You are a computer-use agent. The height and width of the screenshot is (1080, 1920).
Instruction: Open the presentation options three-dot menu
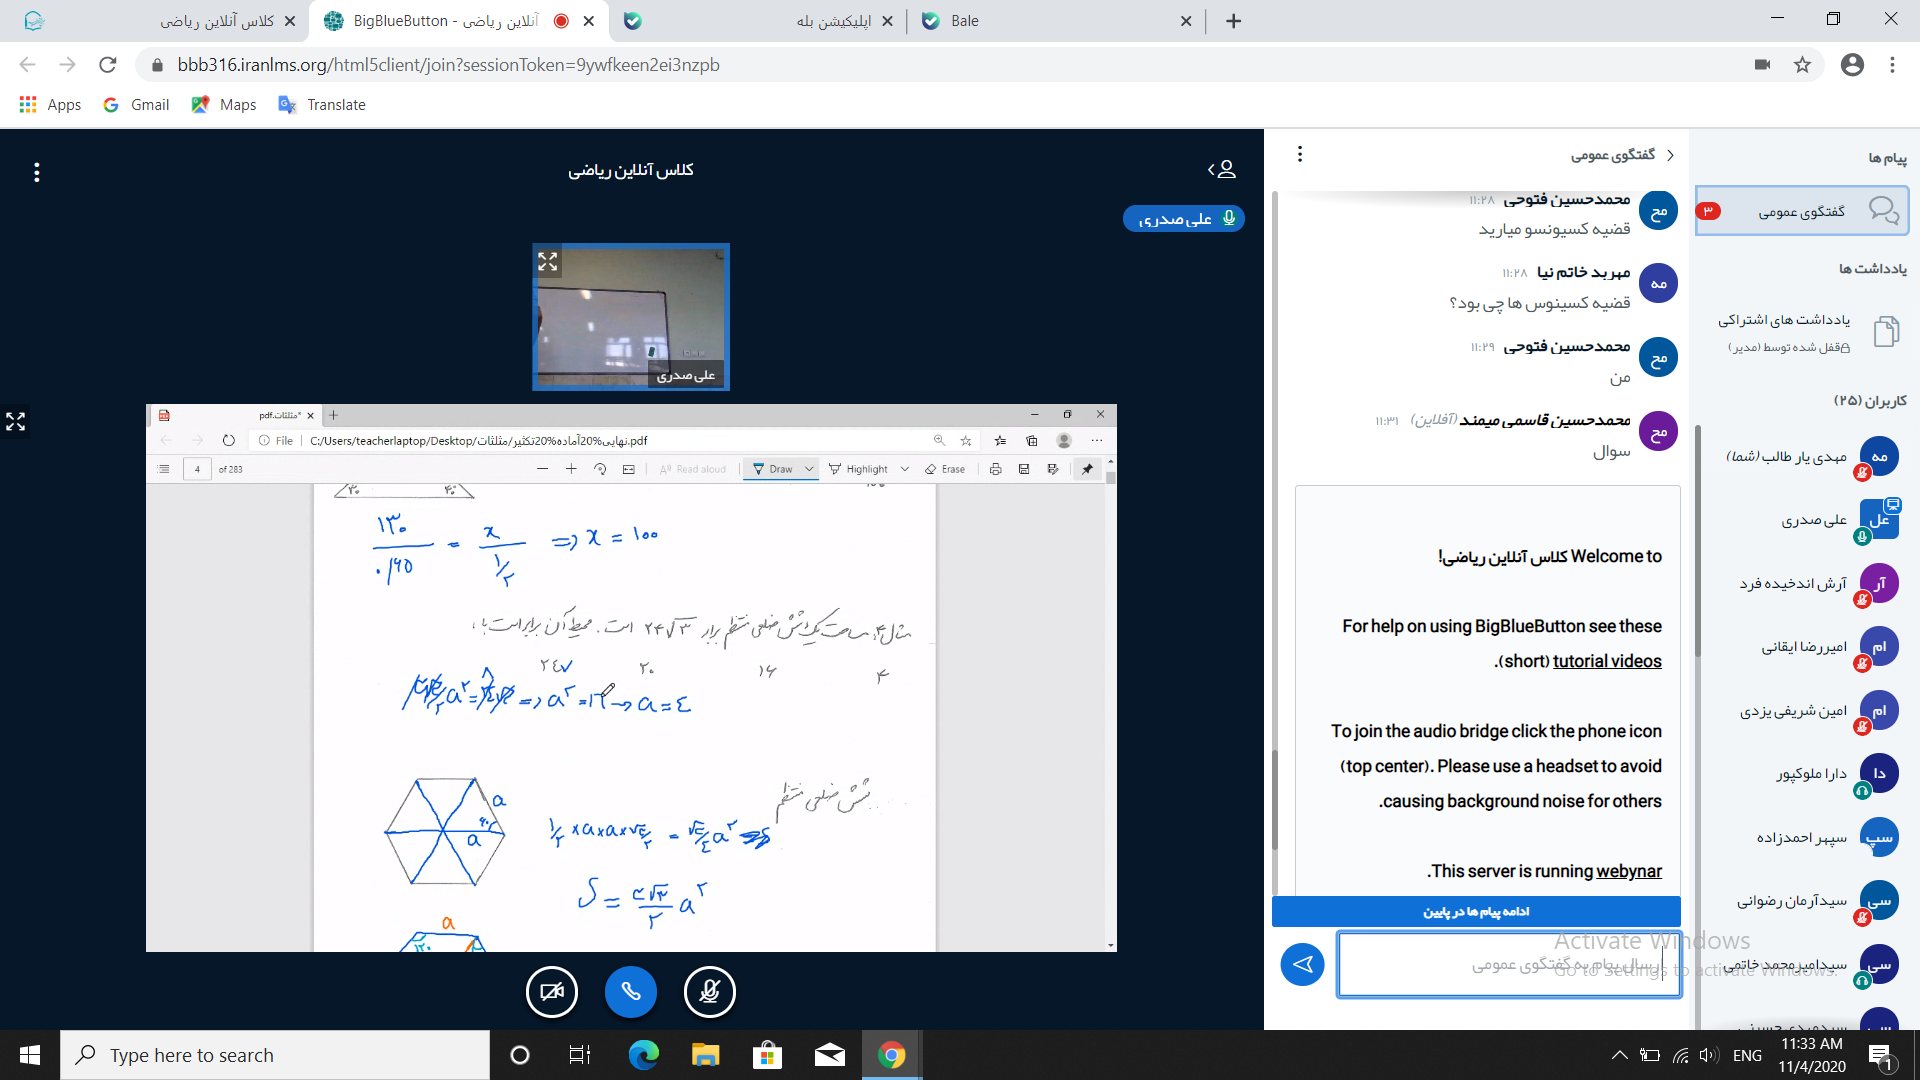tap(37, 172)
